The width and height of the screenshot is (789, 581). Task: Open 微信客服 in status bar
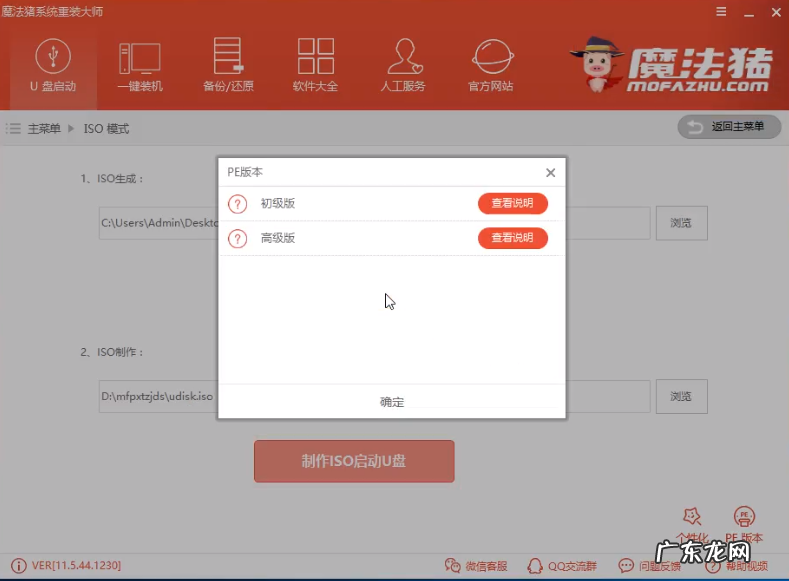click(476, 566)
